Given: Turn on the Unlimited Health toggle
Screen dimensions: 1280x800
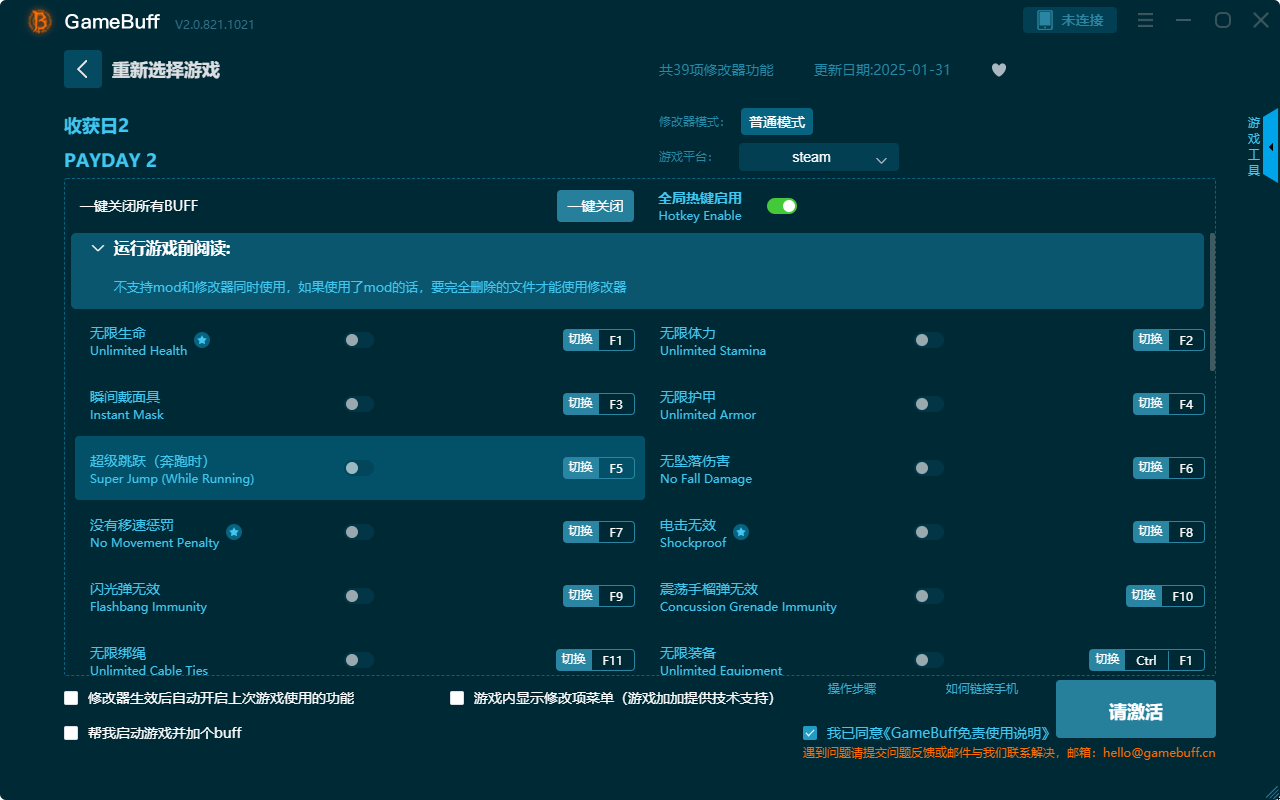Looking at the screenshot, I should point(357,340).
